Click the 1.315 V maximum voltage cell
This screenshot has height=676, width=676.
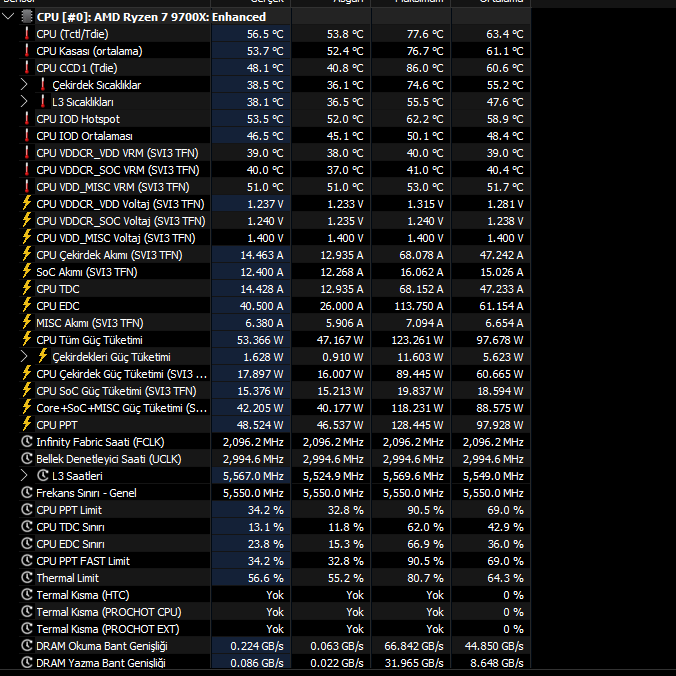pos(411,204)
